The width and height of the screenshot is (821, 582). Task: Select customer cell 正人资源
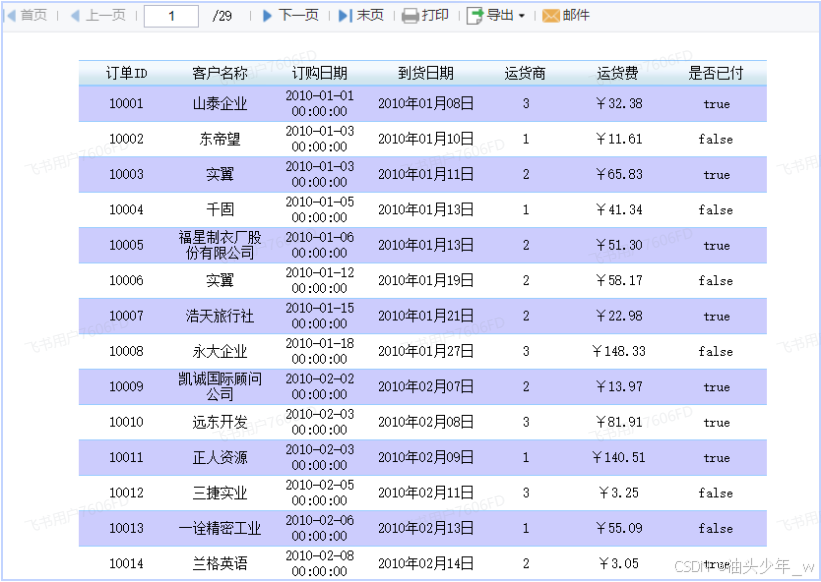[219, 457]
